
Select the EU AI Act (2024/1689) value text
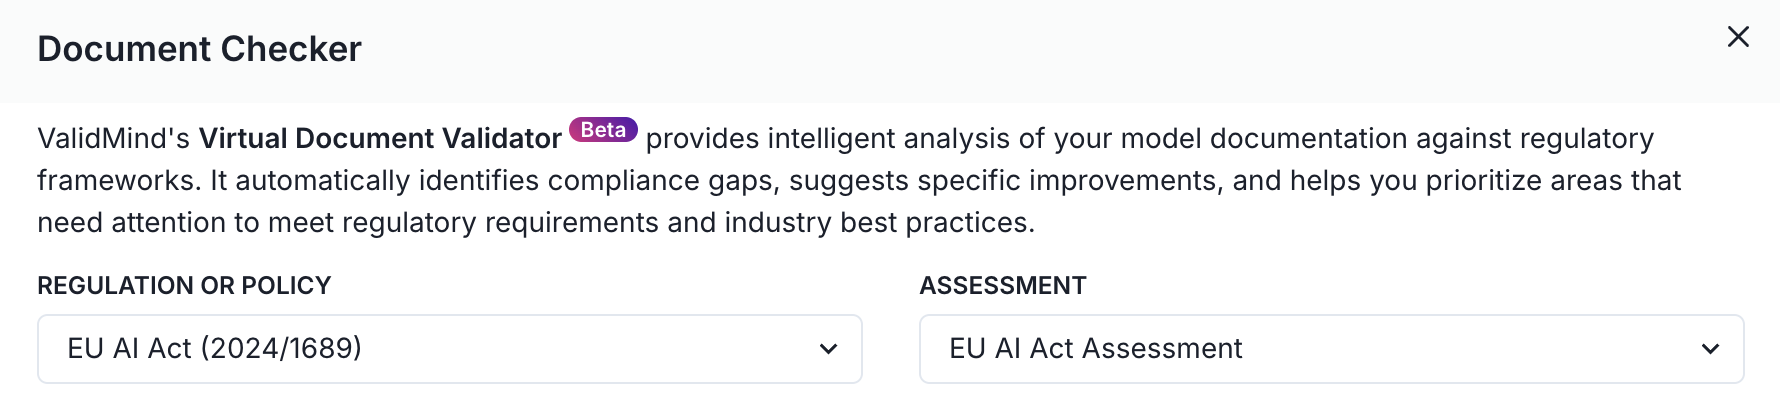point(214,349)
